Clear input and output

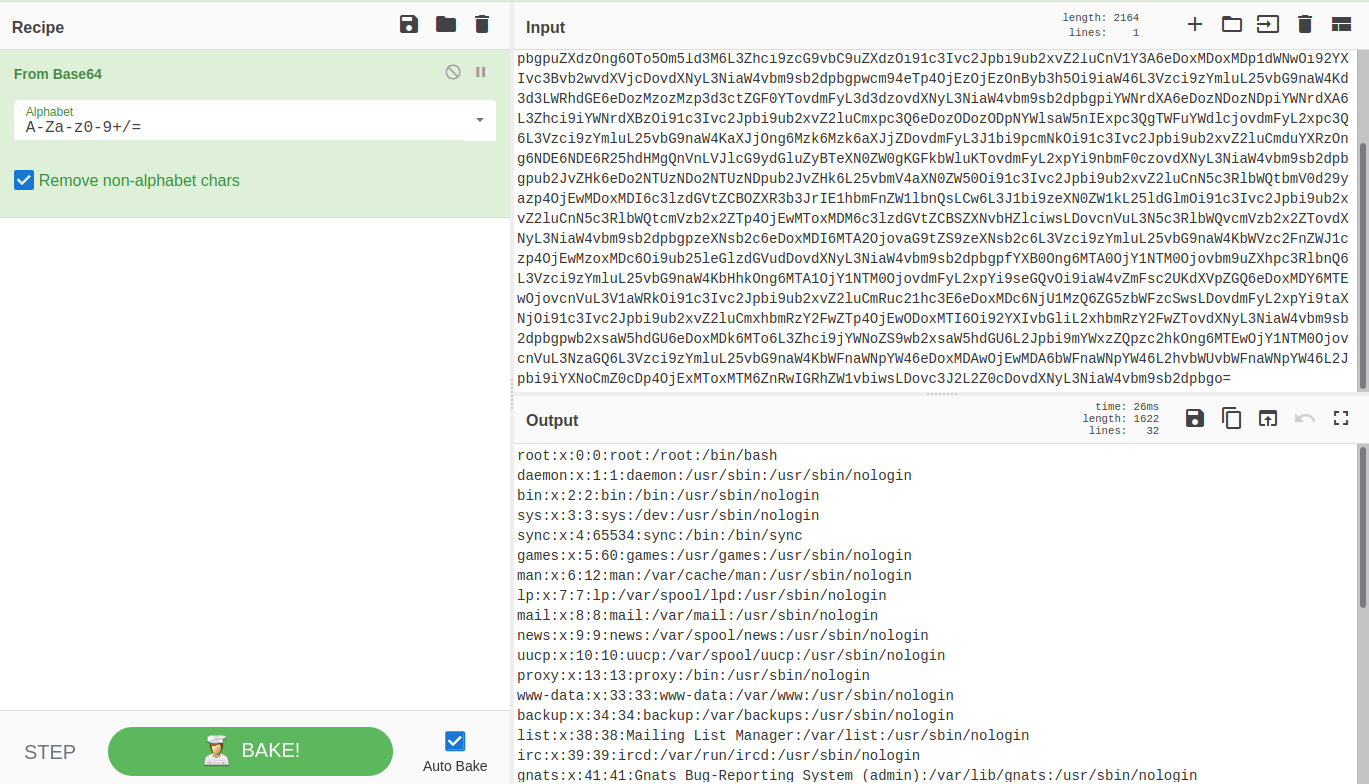click(1305, 25)
